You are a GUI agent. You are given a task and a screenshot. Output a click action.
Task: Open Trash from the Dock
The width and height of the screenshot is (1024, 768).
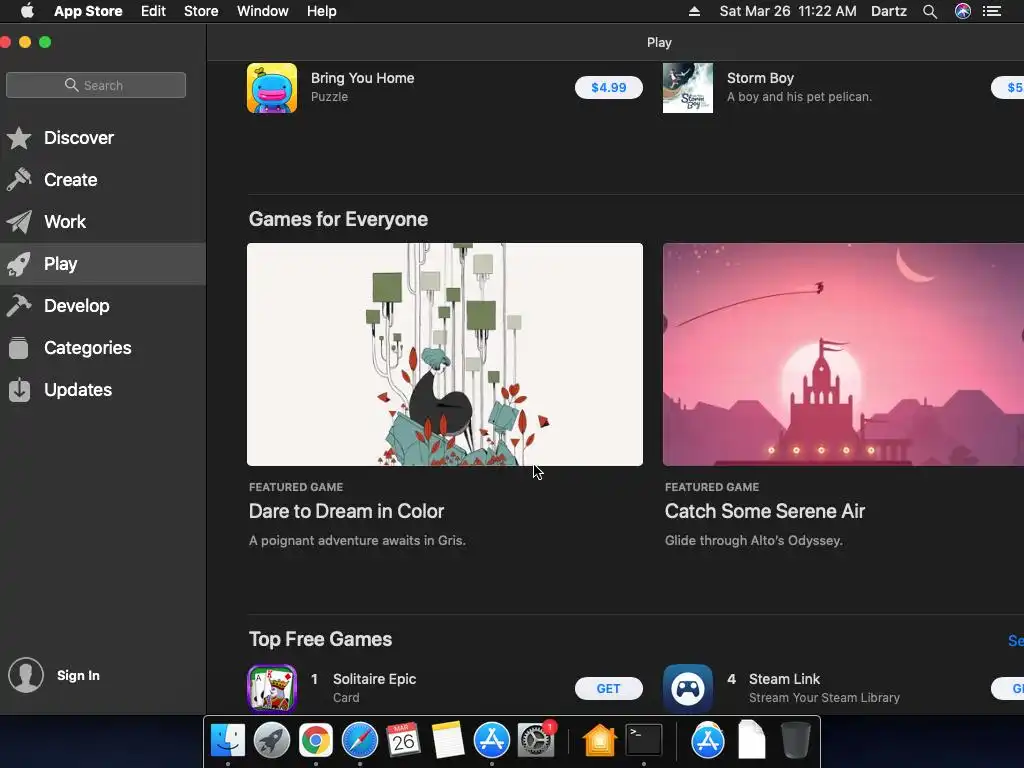(x=795, y=740)
